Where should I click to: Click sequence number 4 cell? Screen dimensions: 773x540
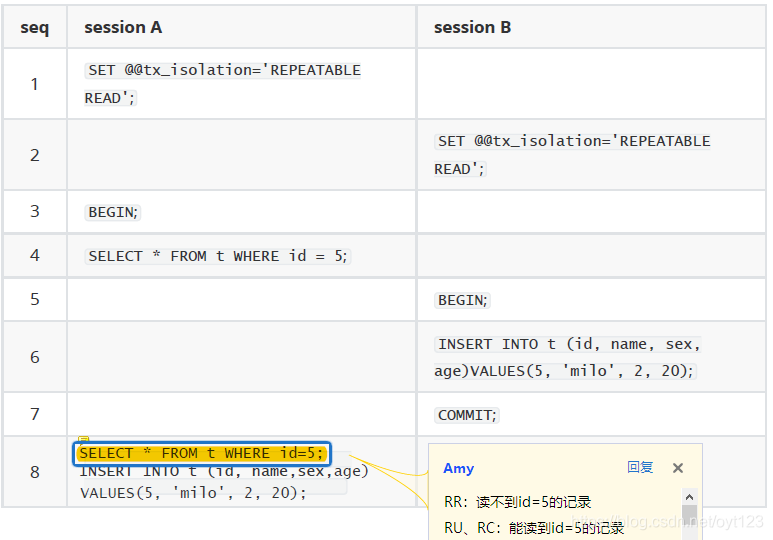35,255
